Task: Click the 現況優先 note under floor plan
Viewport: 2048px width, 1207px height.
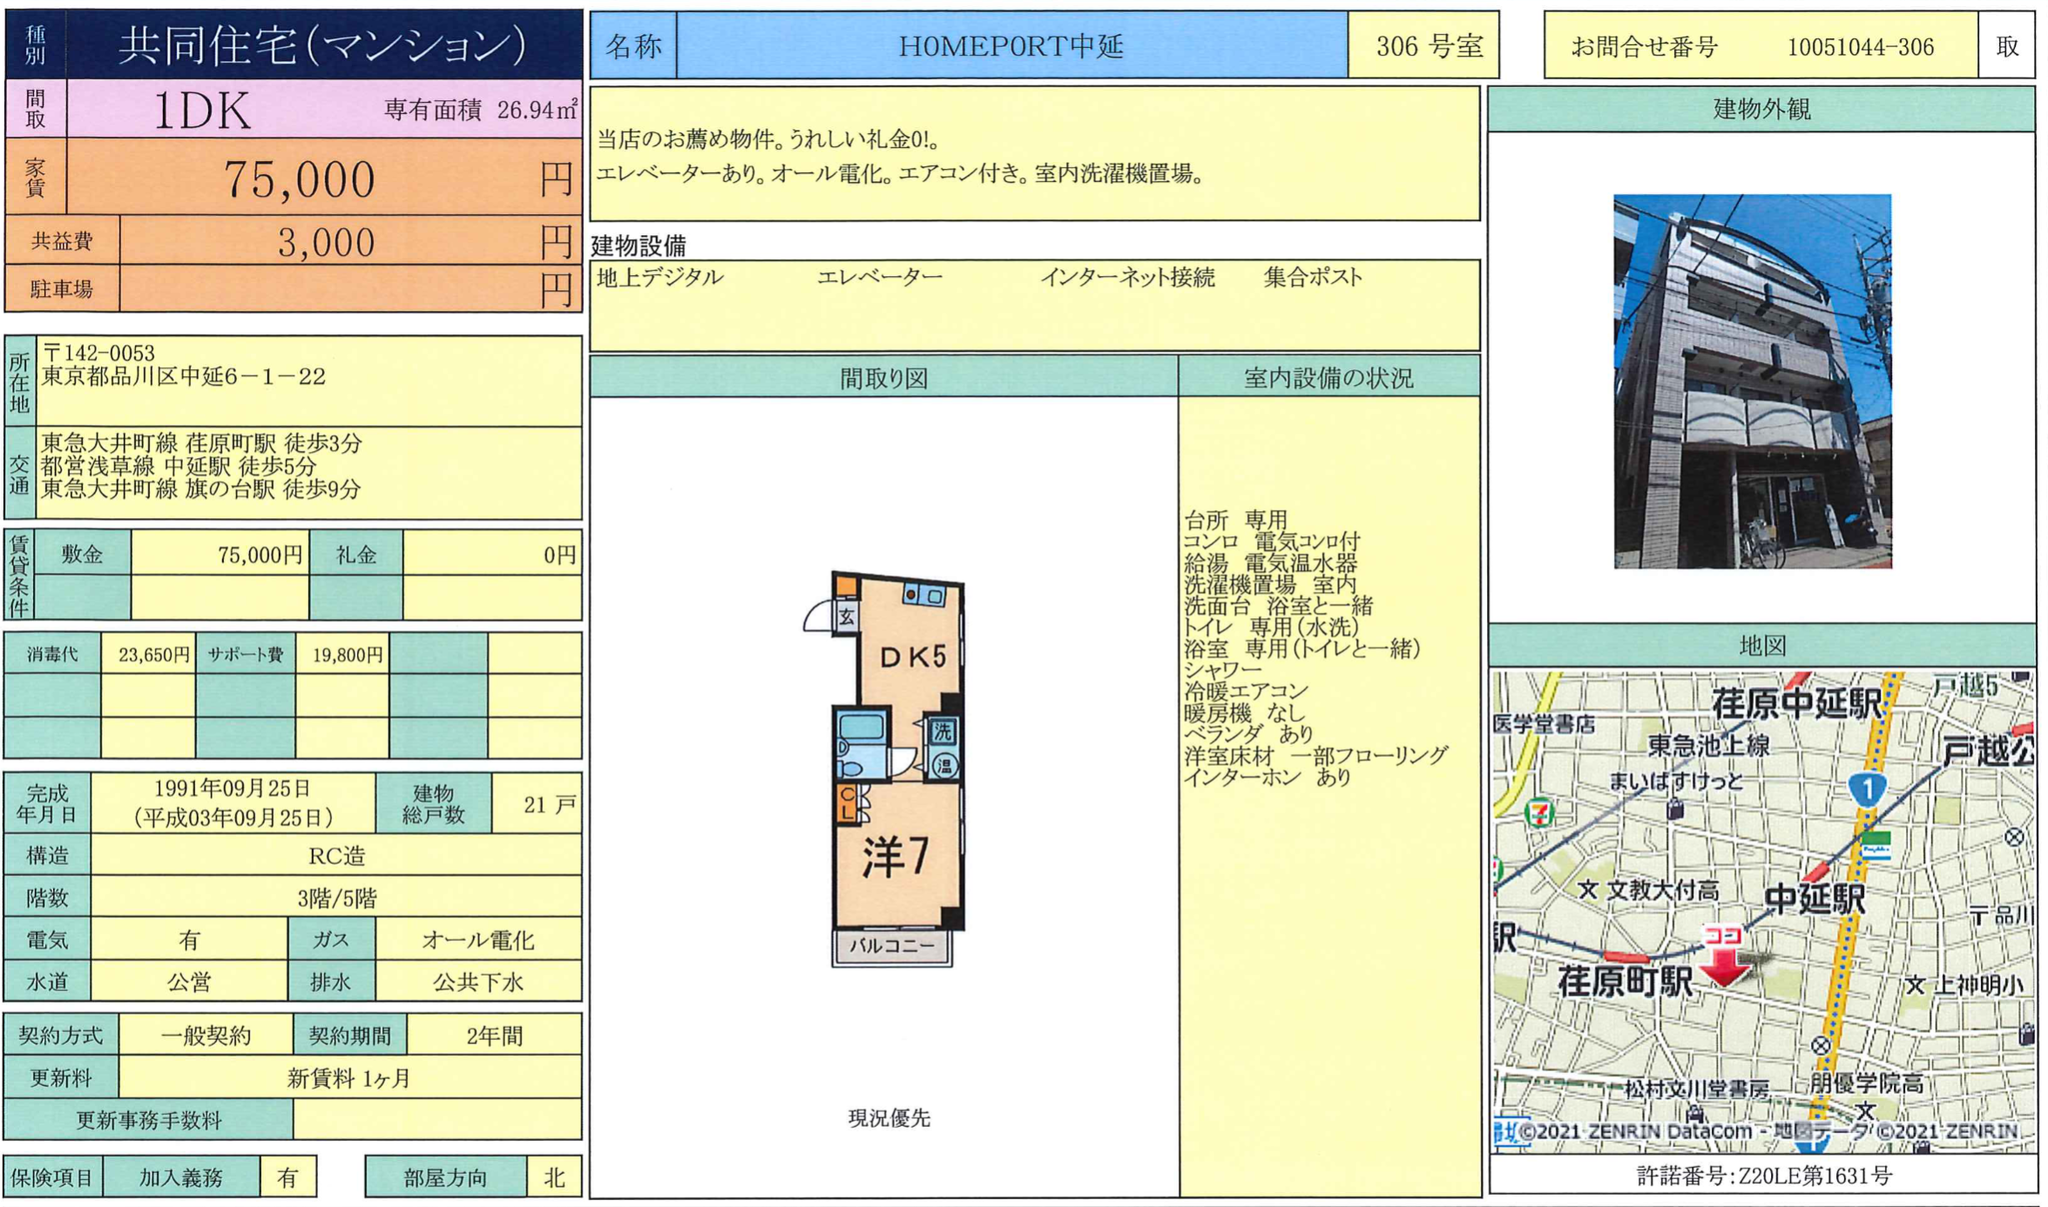Action: click(889, 1119)
